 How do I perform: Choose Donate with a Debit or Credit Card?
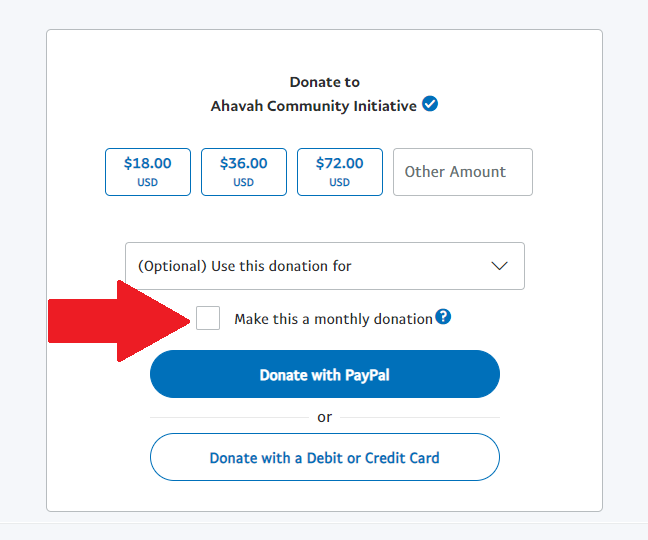[x=325, y=457]
